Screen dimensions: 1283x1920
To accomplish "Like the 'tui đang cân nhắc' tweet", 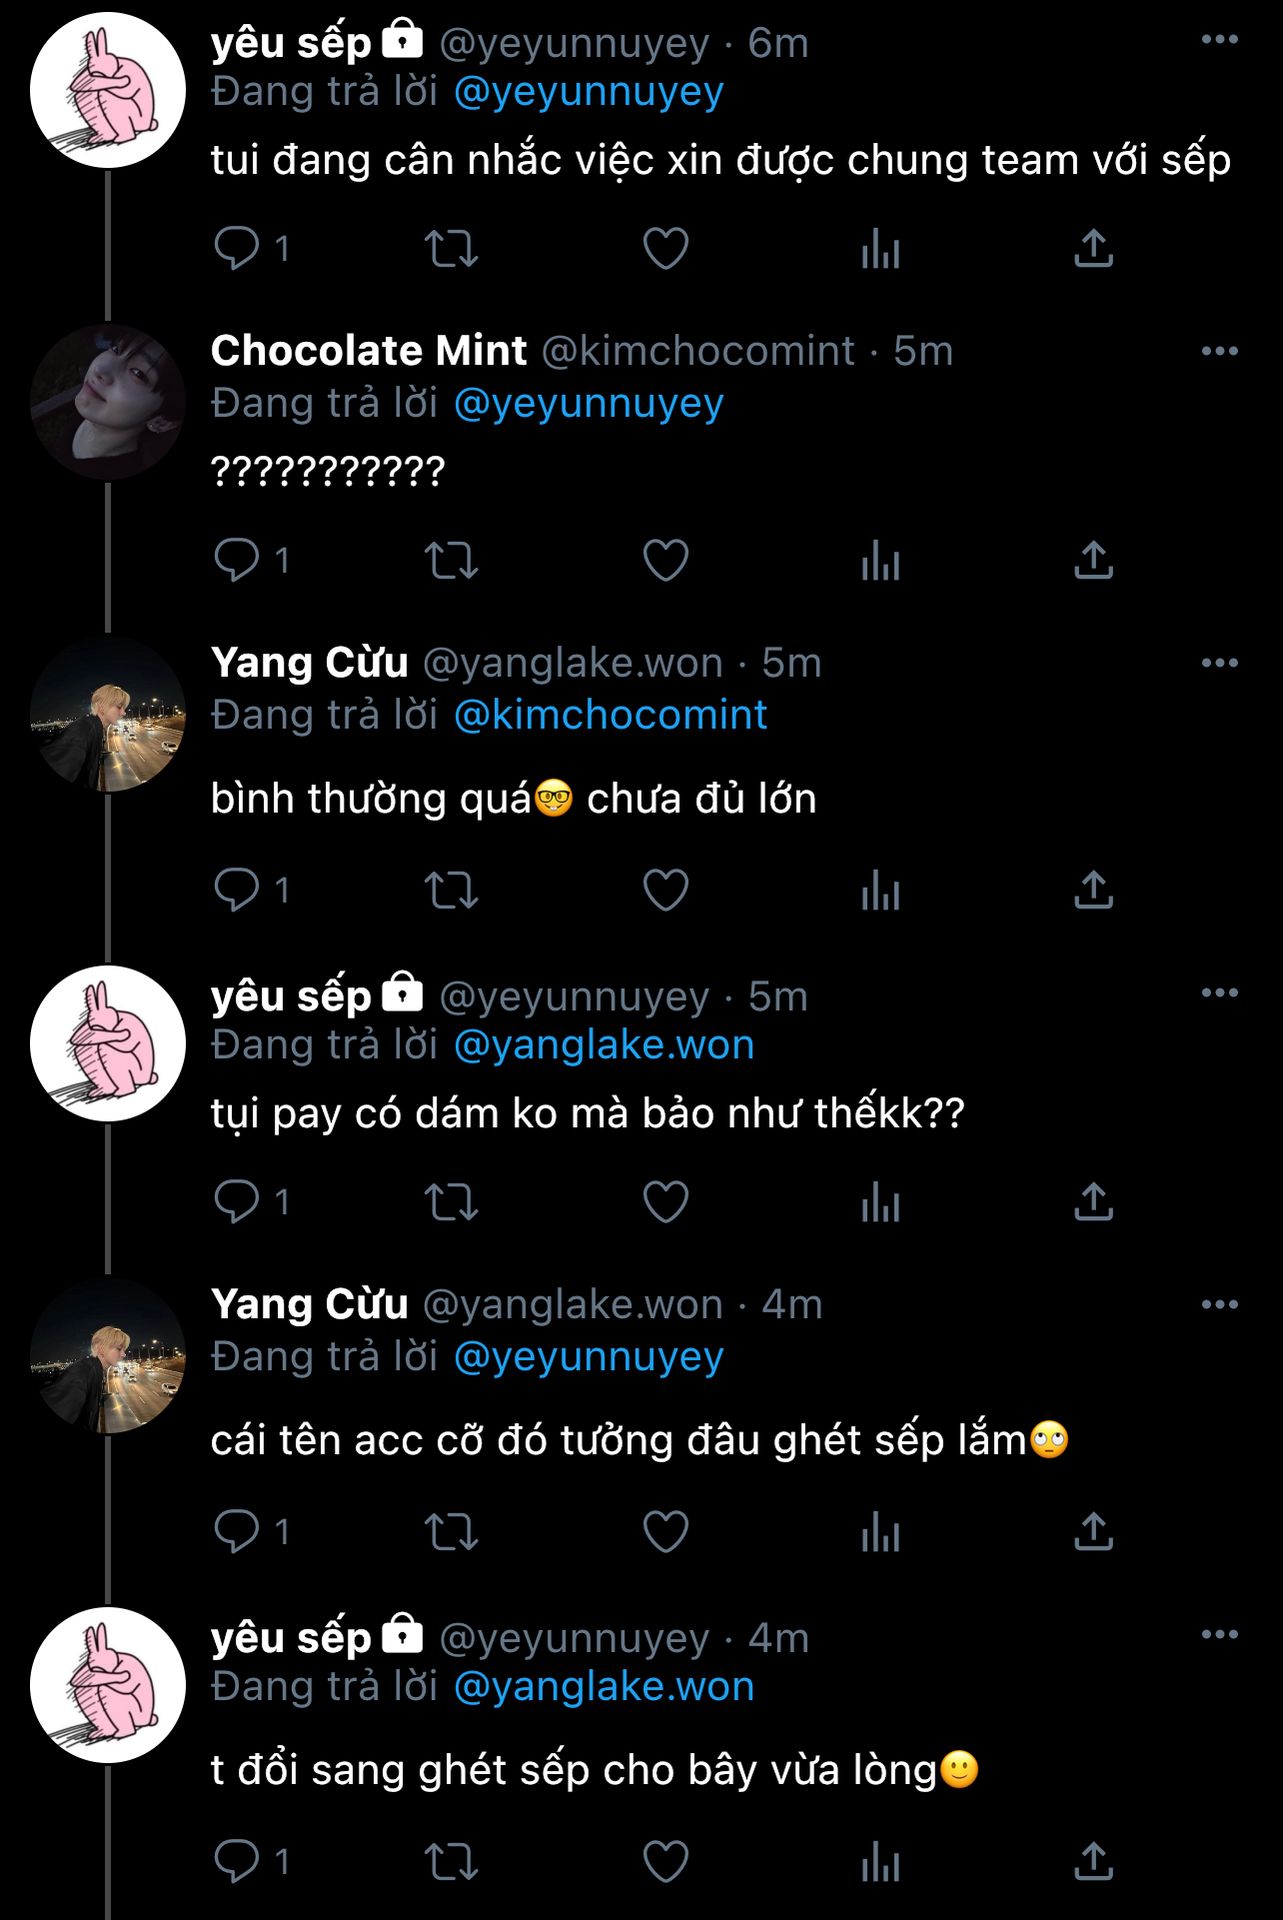I will click(x=665, y=248).
